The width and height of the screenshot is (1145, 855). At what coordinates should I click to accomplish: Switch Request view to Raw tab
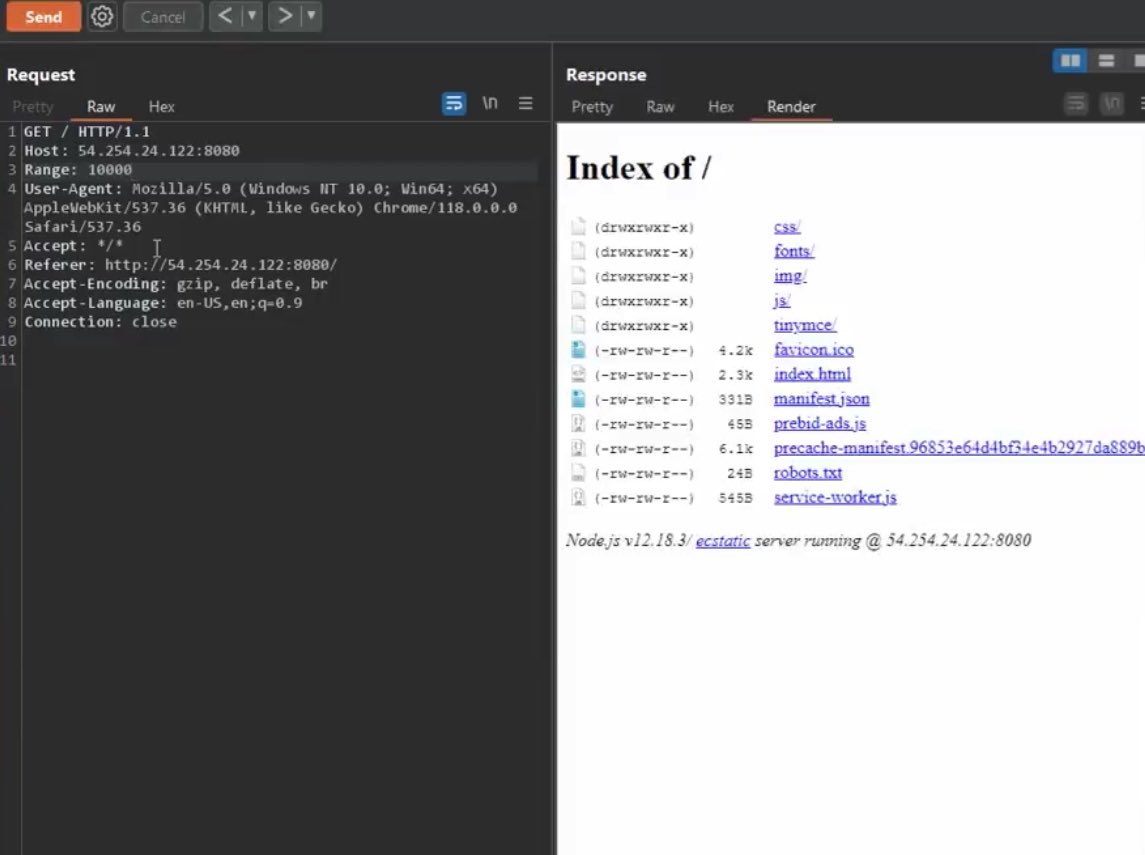101,107
